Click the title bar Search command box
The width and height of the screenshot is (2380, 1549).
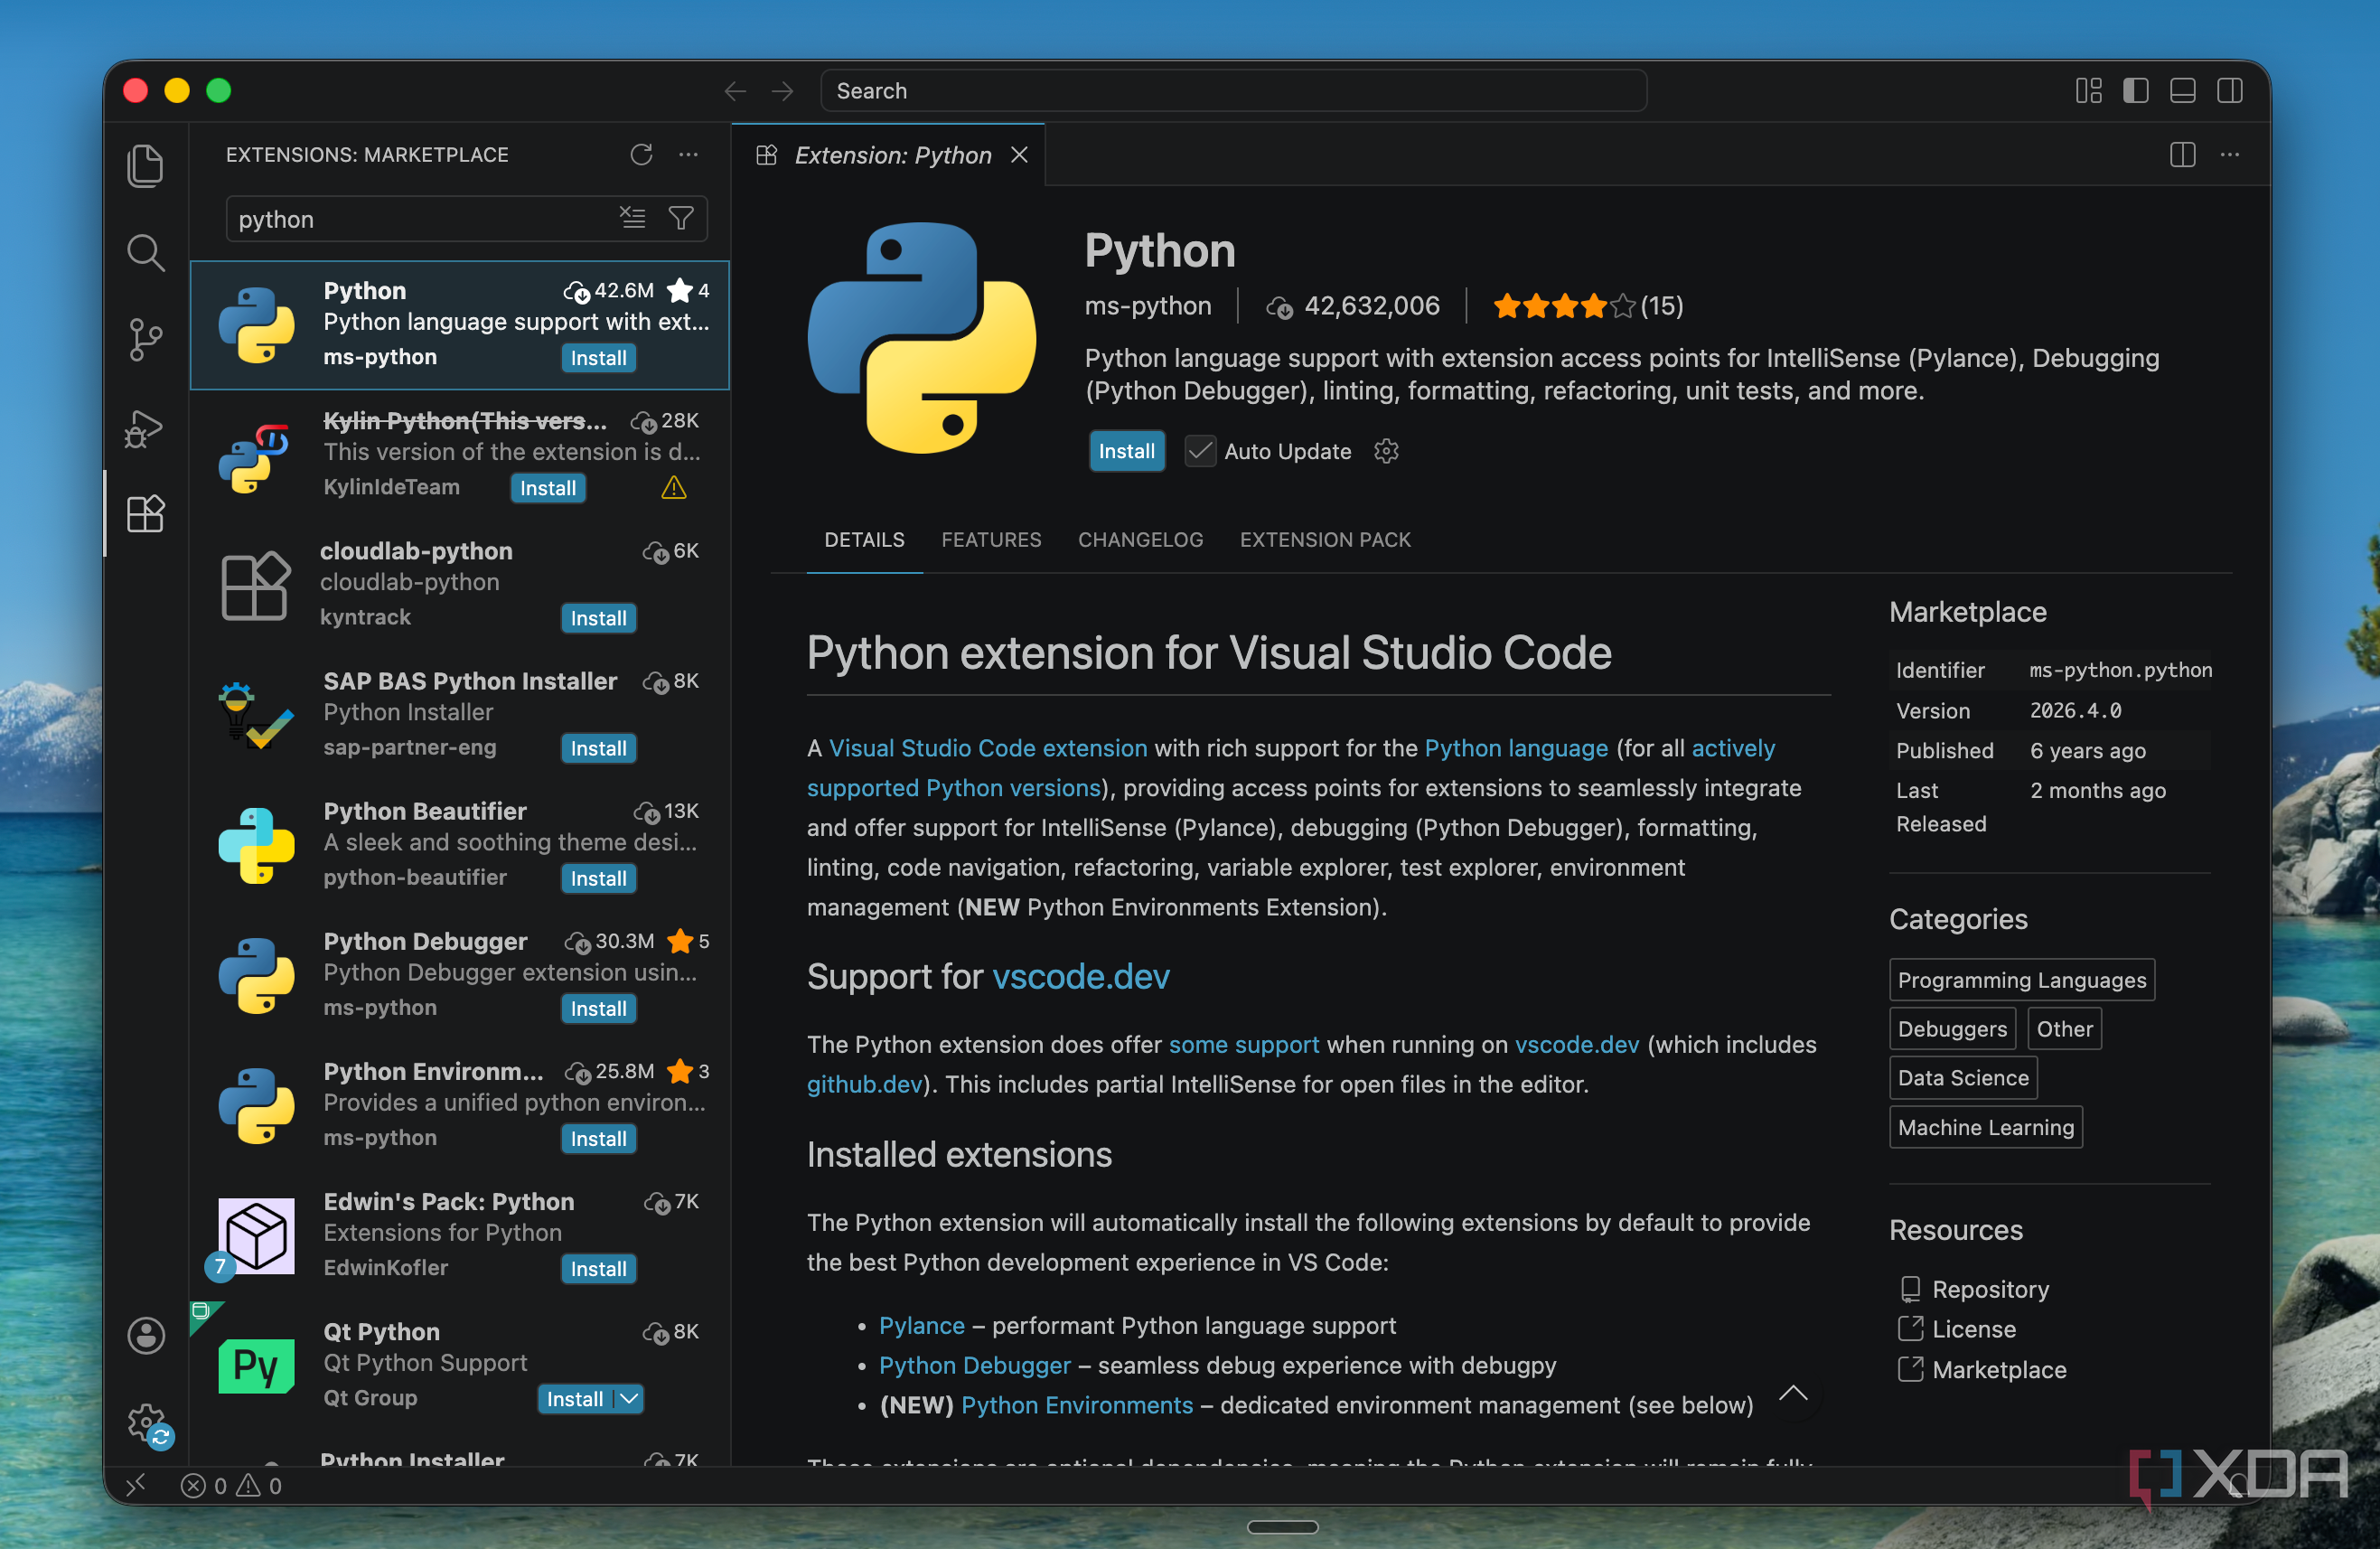[1233, 91]
